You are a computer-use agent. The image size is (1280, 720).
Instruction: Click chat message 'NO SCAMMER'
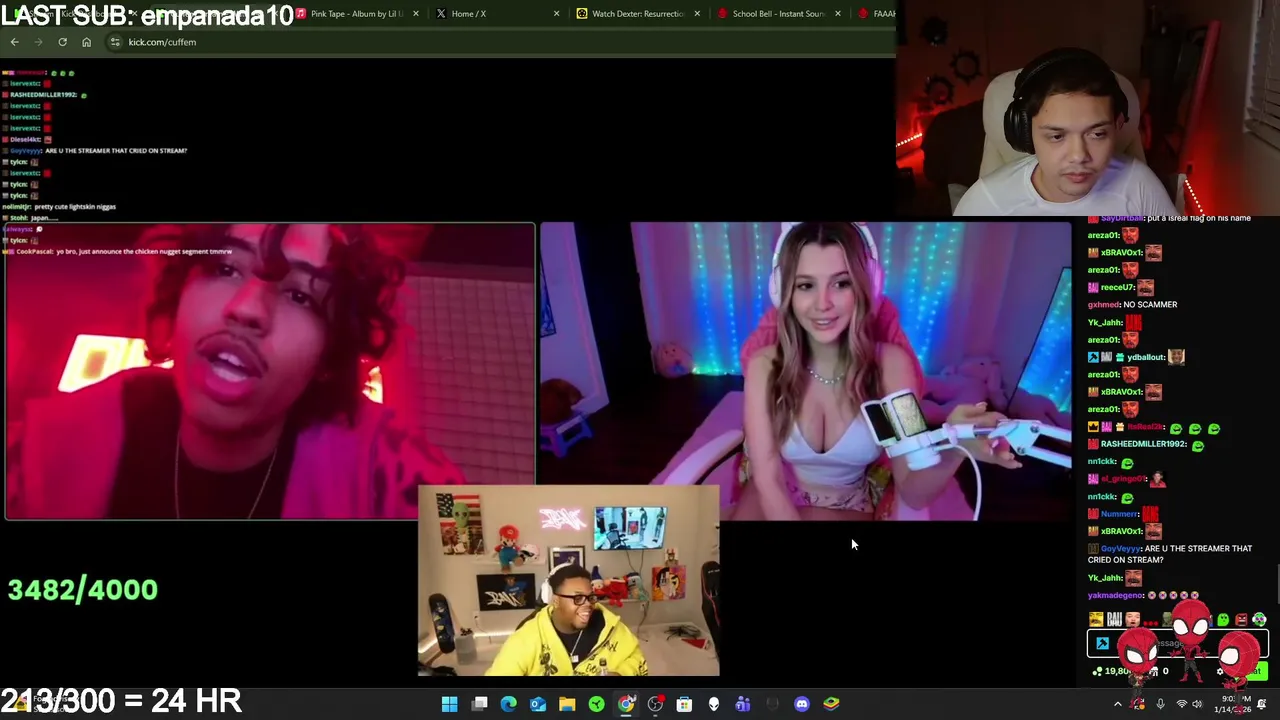point(1150,304)
